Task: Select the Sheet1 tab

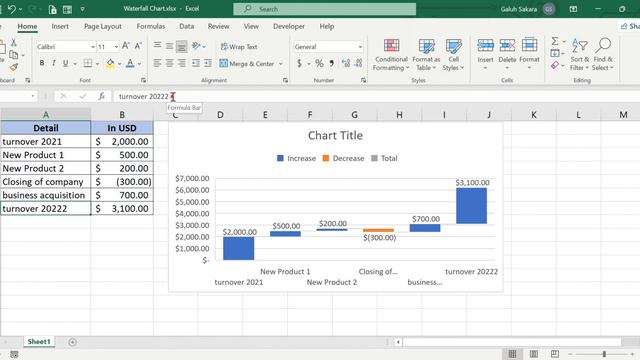Action: tap(39, 342)
